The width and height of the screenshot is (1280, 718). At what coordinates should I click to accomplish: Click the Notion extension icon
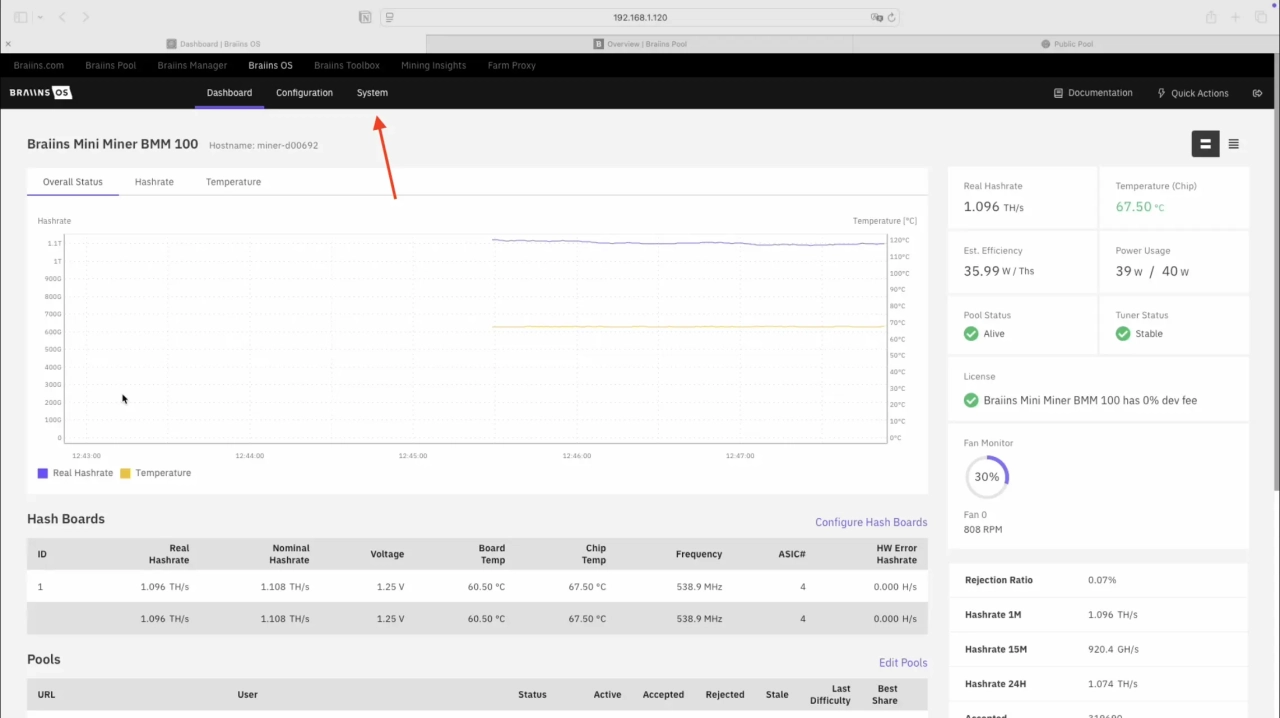tap(365, 17)
